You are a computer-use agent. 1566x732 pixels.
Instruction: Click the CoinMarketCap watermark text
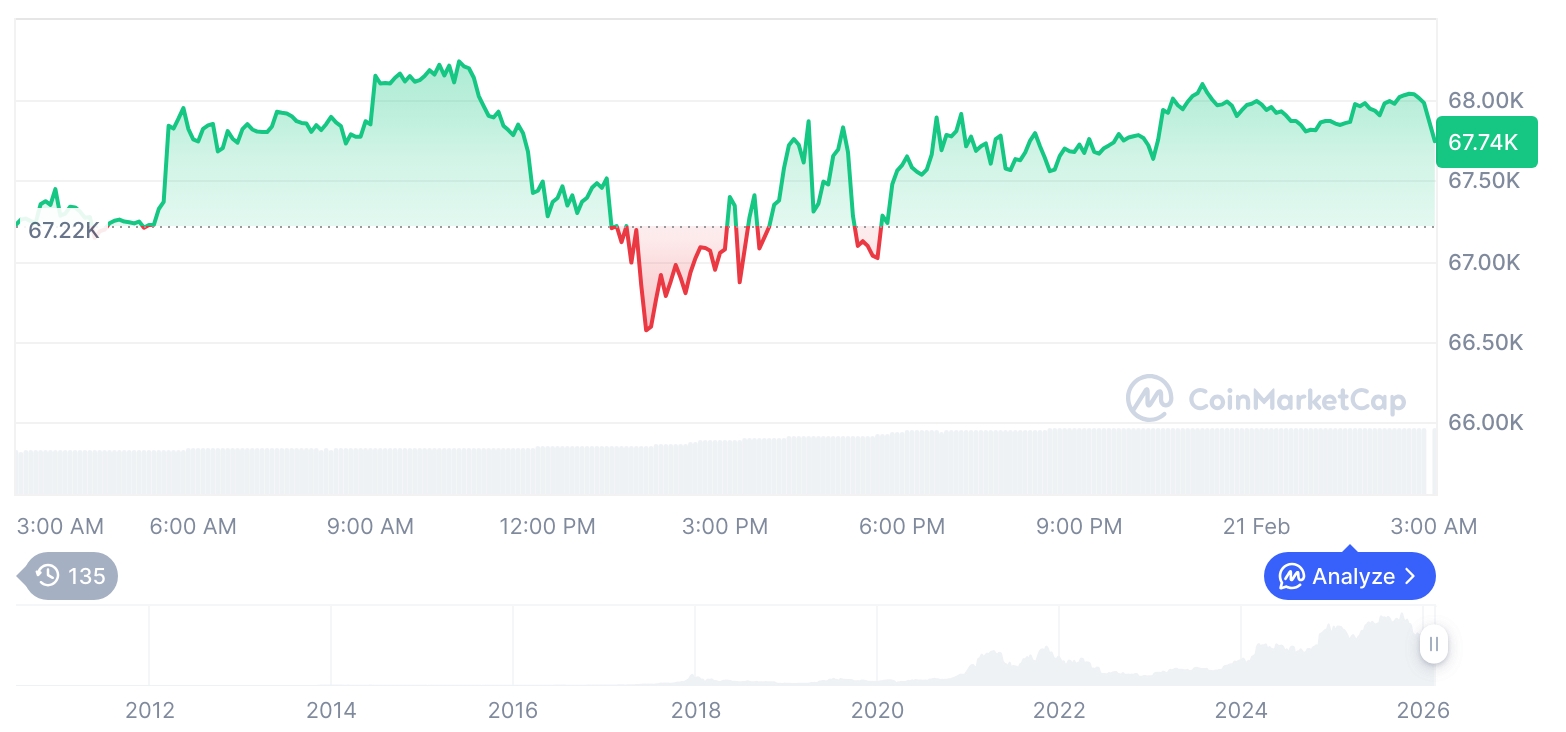pos(1297,400)
